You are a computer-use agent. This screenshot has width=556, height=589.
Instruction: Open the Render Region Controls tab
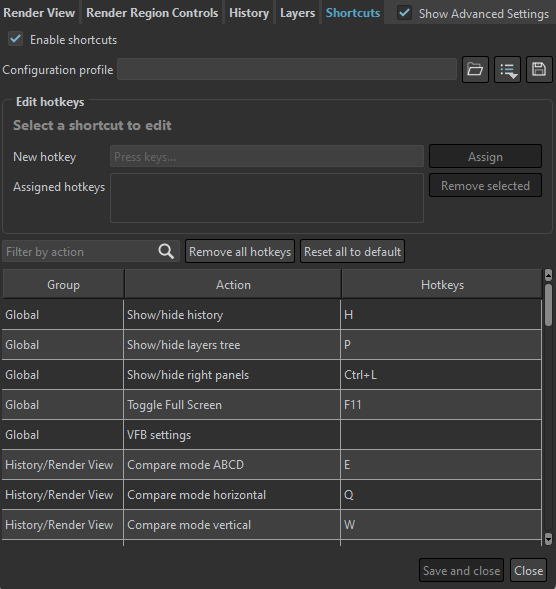152,13
